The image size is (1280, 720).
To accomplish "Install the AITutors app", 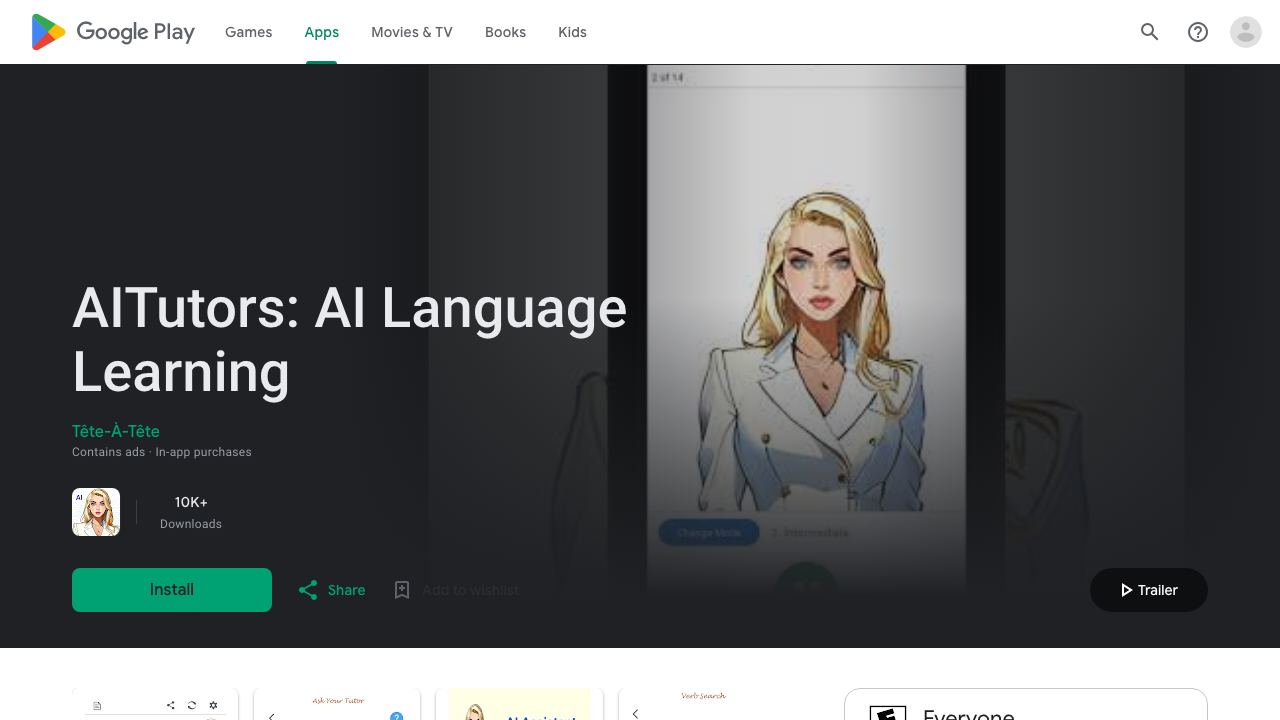I will pyautogui.click(x=172, y=590).
